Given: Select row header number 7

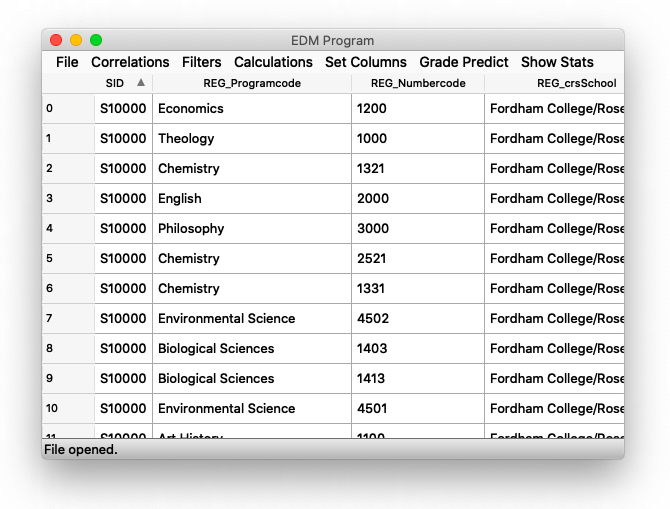Looking at the screenshot, I should 67,318.
